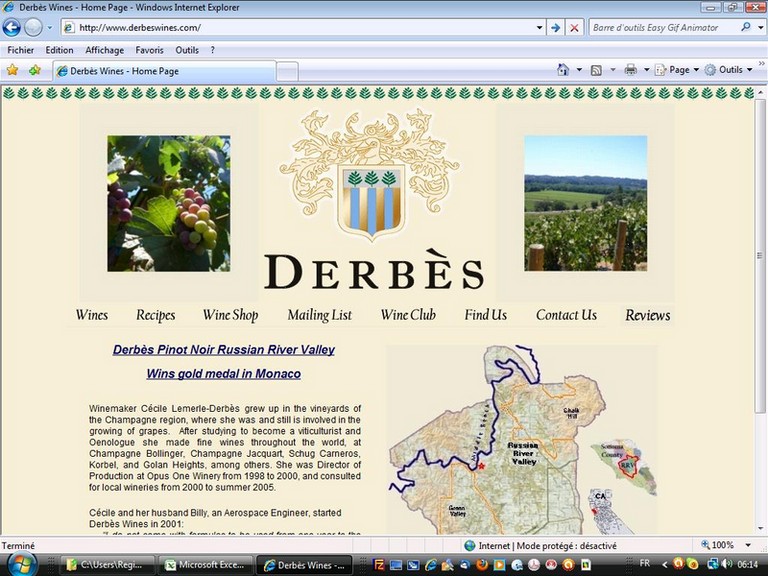Open the Favoris menu
Image resolution: width=768 pixels, height=576 pixels.
(x=150, y=50)
